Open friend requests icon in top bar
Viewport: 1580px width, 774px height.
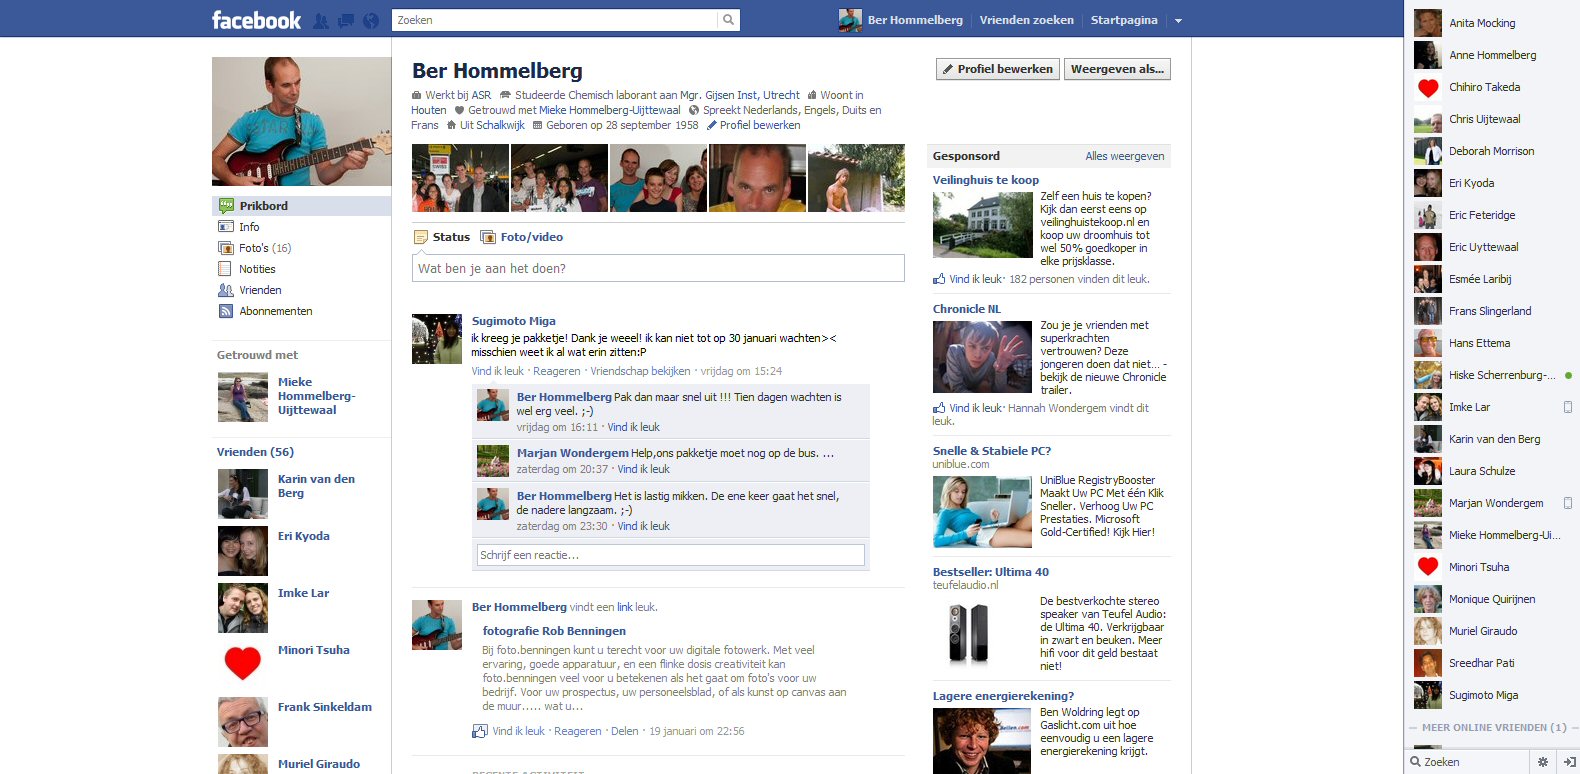pyautogui.click(x=321, y=20)
